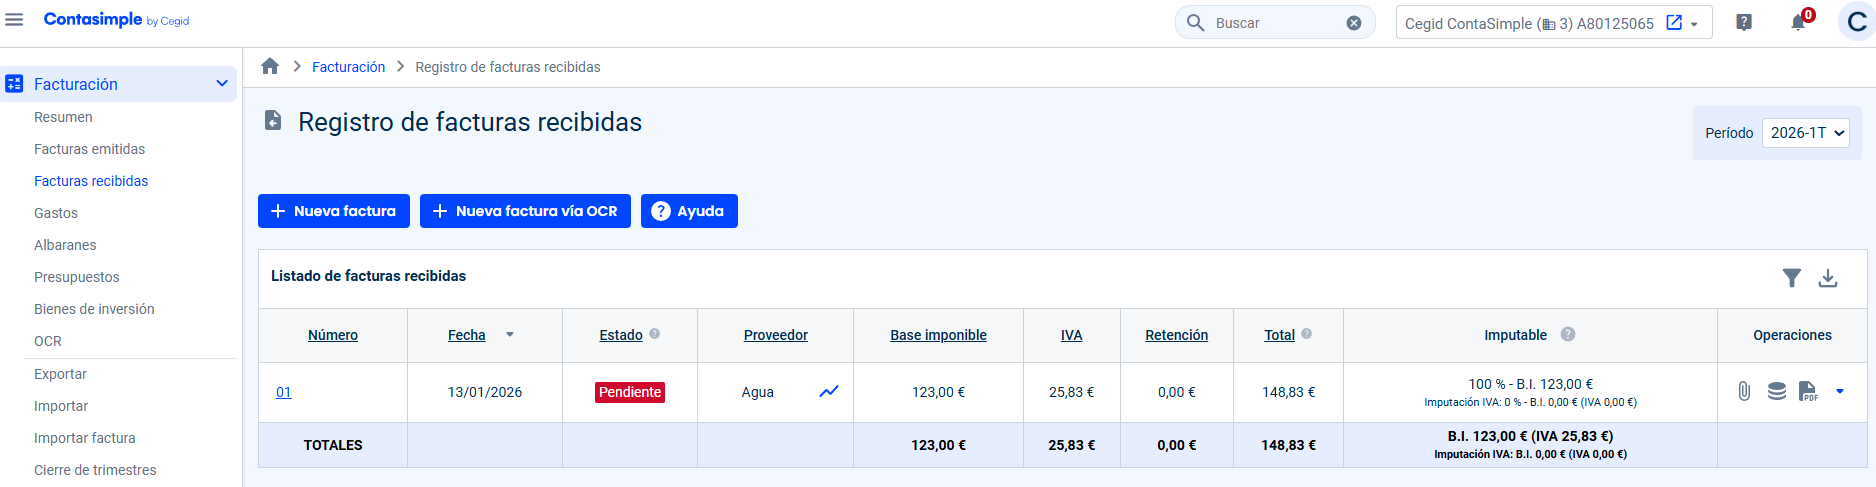Viewport: 1876px width, 487px height.
Task: Open invoice number 01 link
Action: coord(284,392)
